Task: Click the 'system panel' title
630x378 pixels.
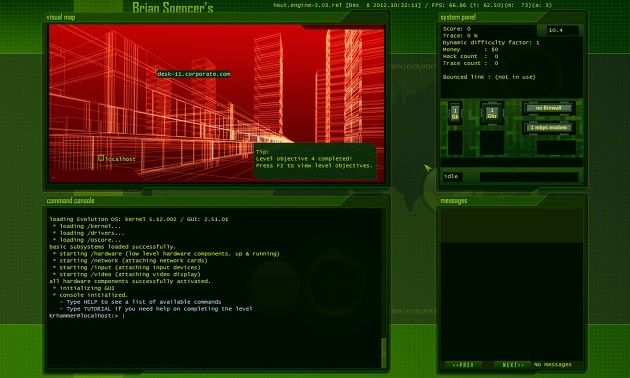Action: tap(458, 17)
